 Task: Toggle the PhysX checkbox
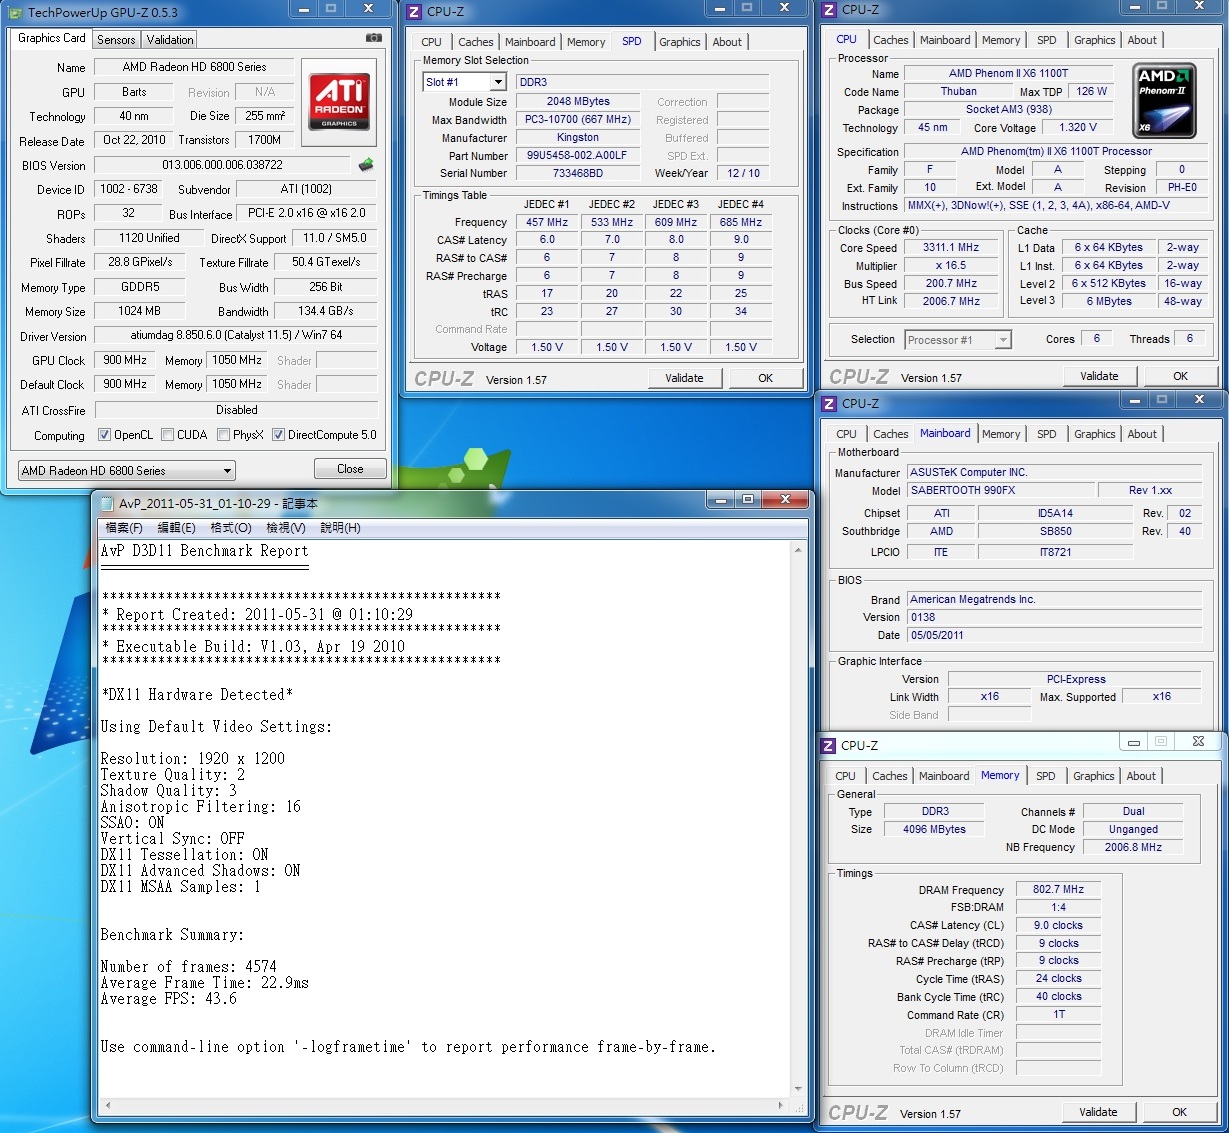coord(223,435)
